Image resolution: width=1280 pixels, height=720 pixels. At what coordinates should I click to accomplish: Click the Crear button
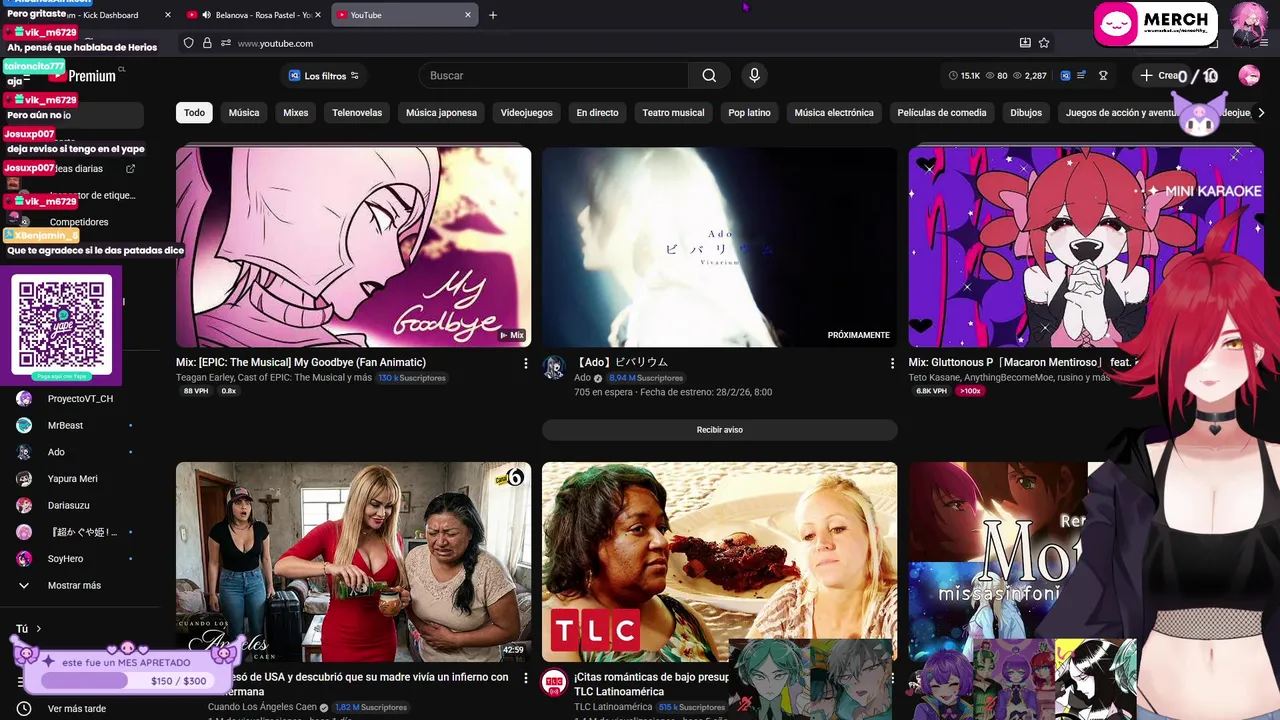coord(1160,76)
